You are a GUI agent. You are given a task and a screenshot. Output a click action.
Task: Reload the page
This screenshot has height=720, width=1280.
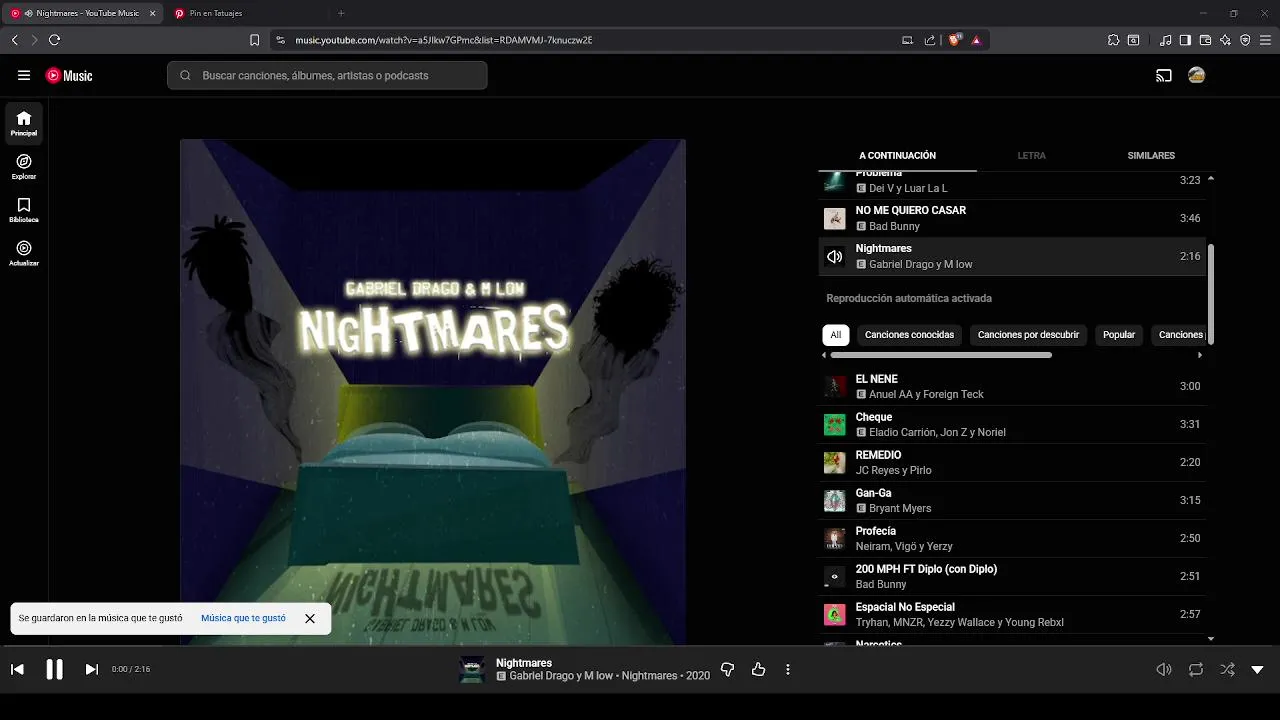pos(55,40)
